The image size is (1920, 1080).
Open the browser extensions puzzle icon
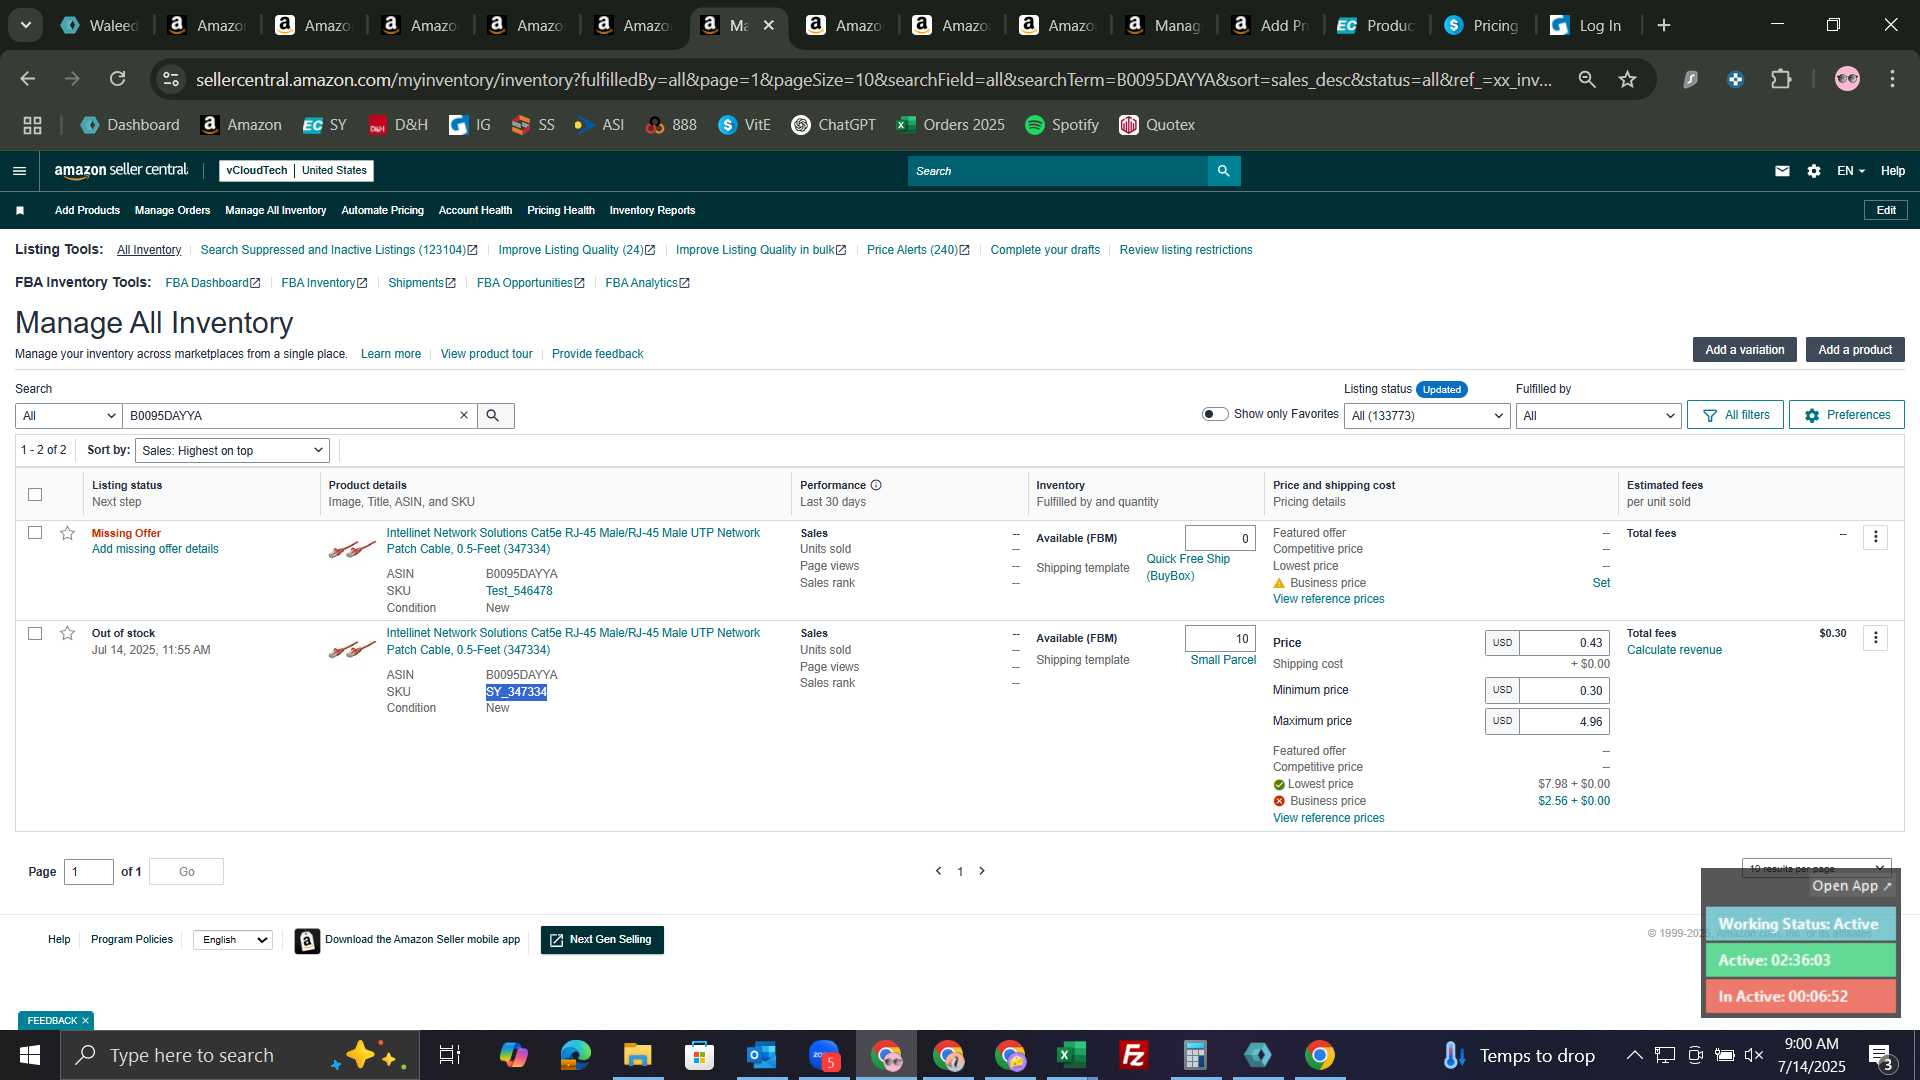pos(1782,79)
